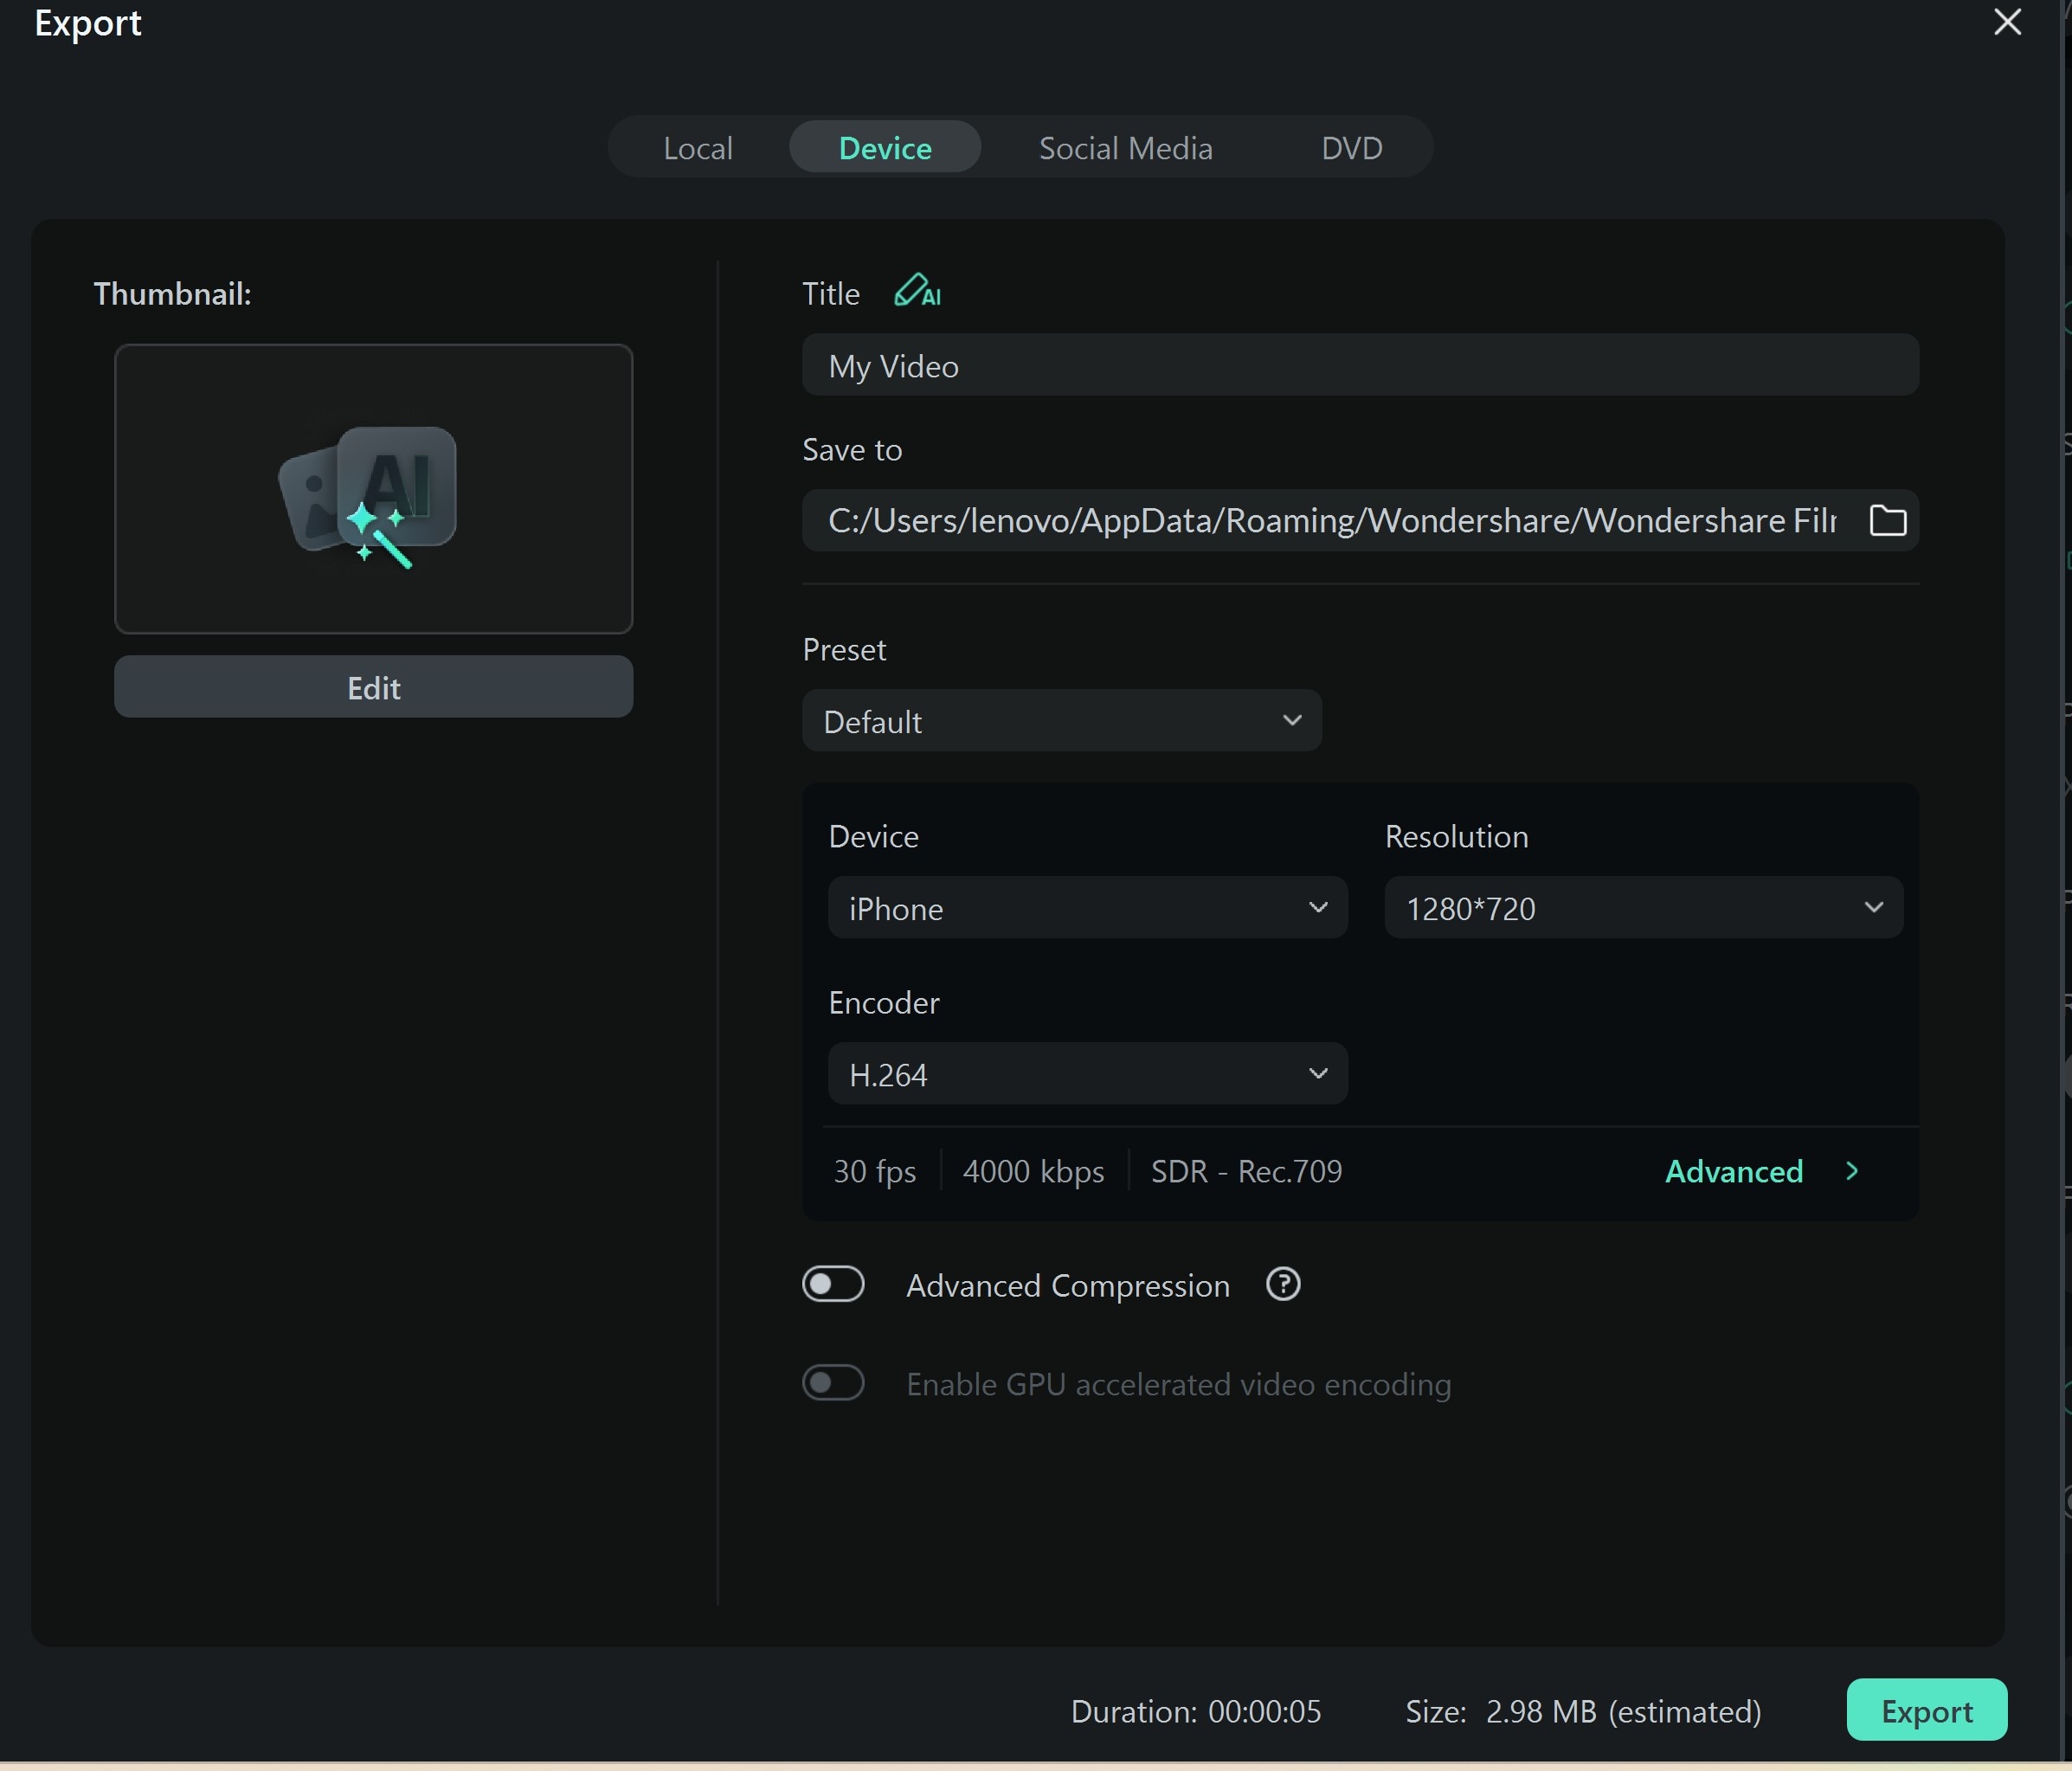Toggle GPU accelerated video encoding switch

point(833,1383)
